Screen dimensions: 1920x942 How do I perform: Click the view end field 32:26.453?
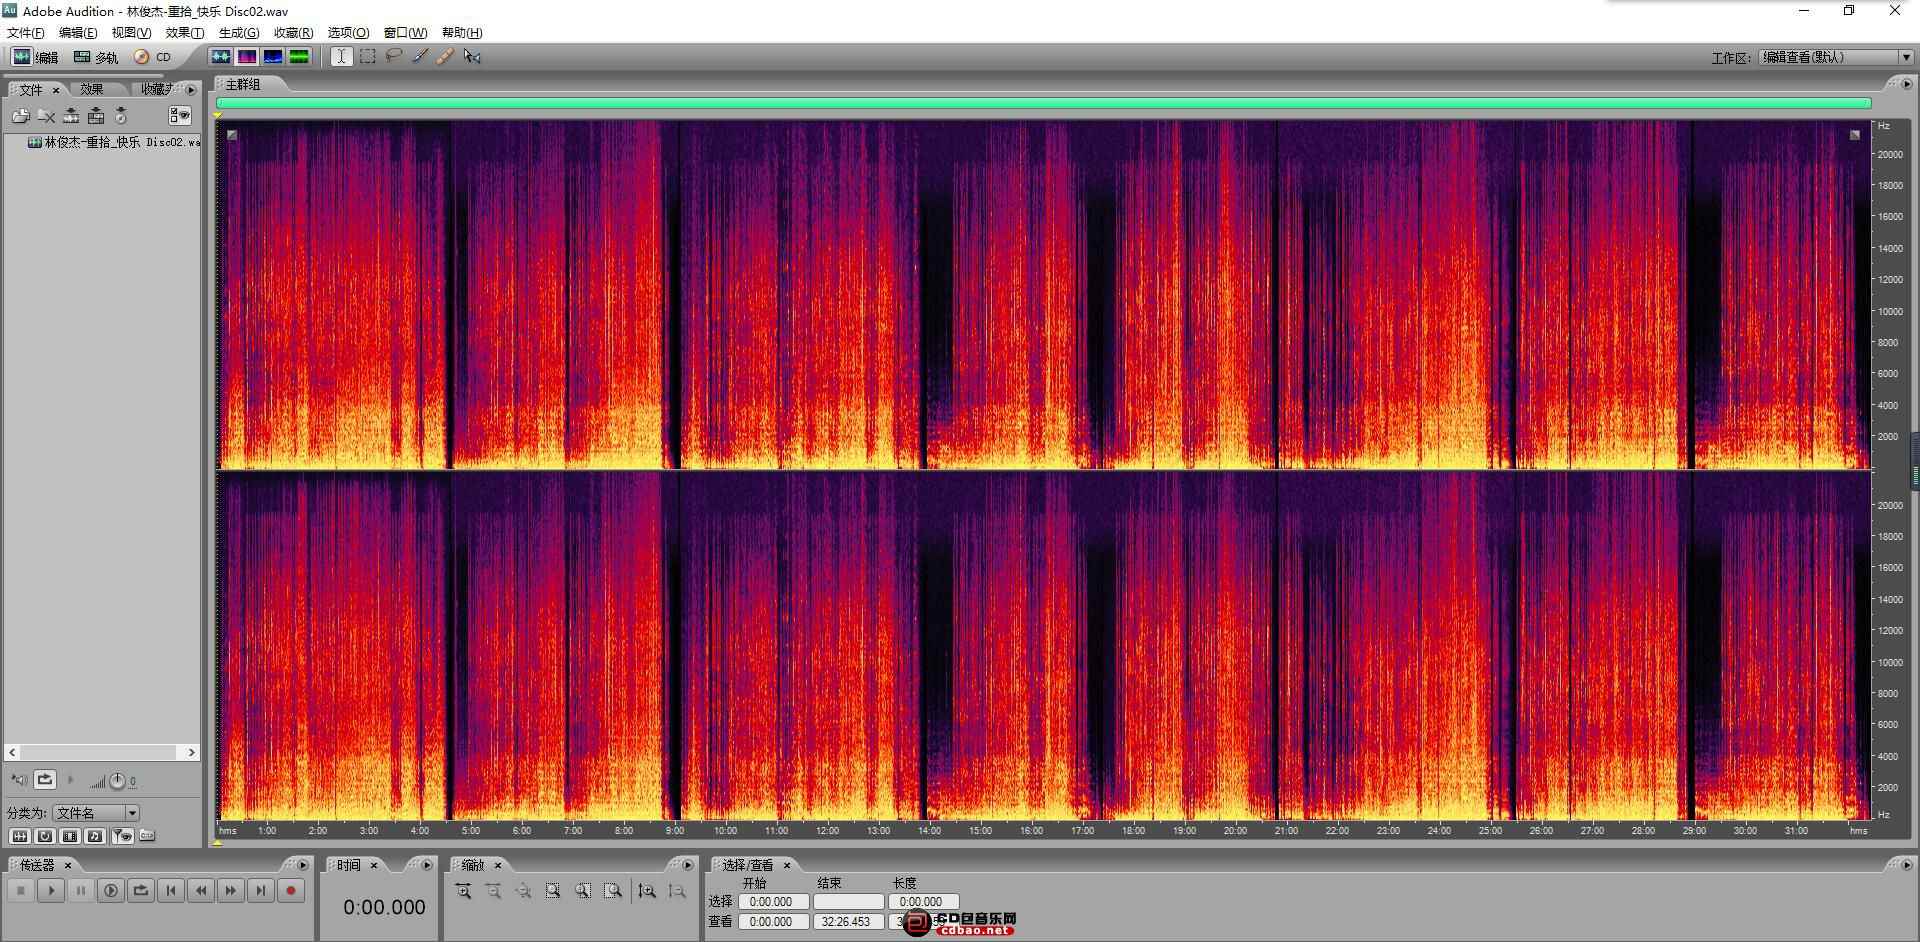(848, 922)
